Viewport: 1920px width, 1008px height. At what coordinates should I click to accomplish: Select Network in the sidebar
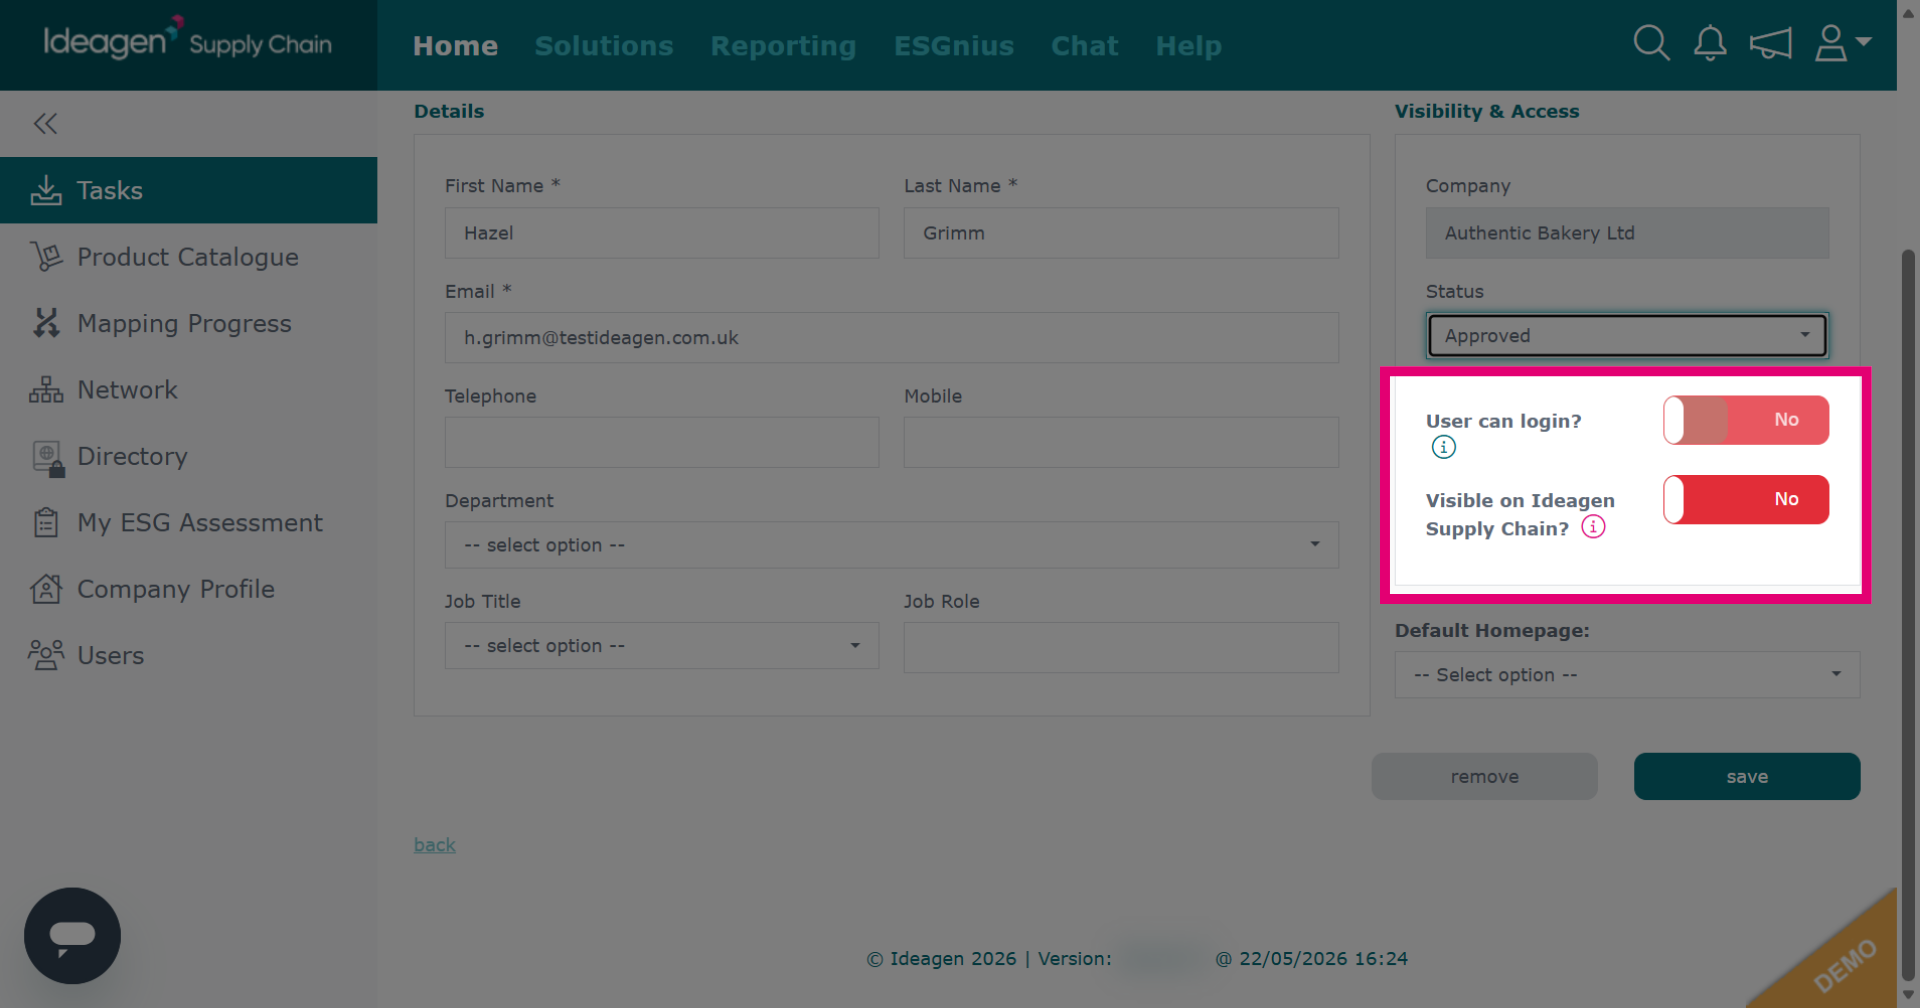tap(188, 390)
